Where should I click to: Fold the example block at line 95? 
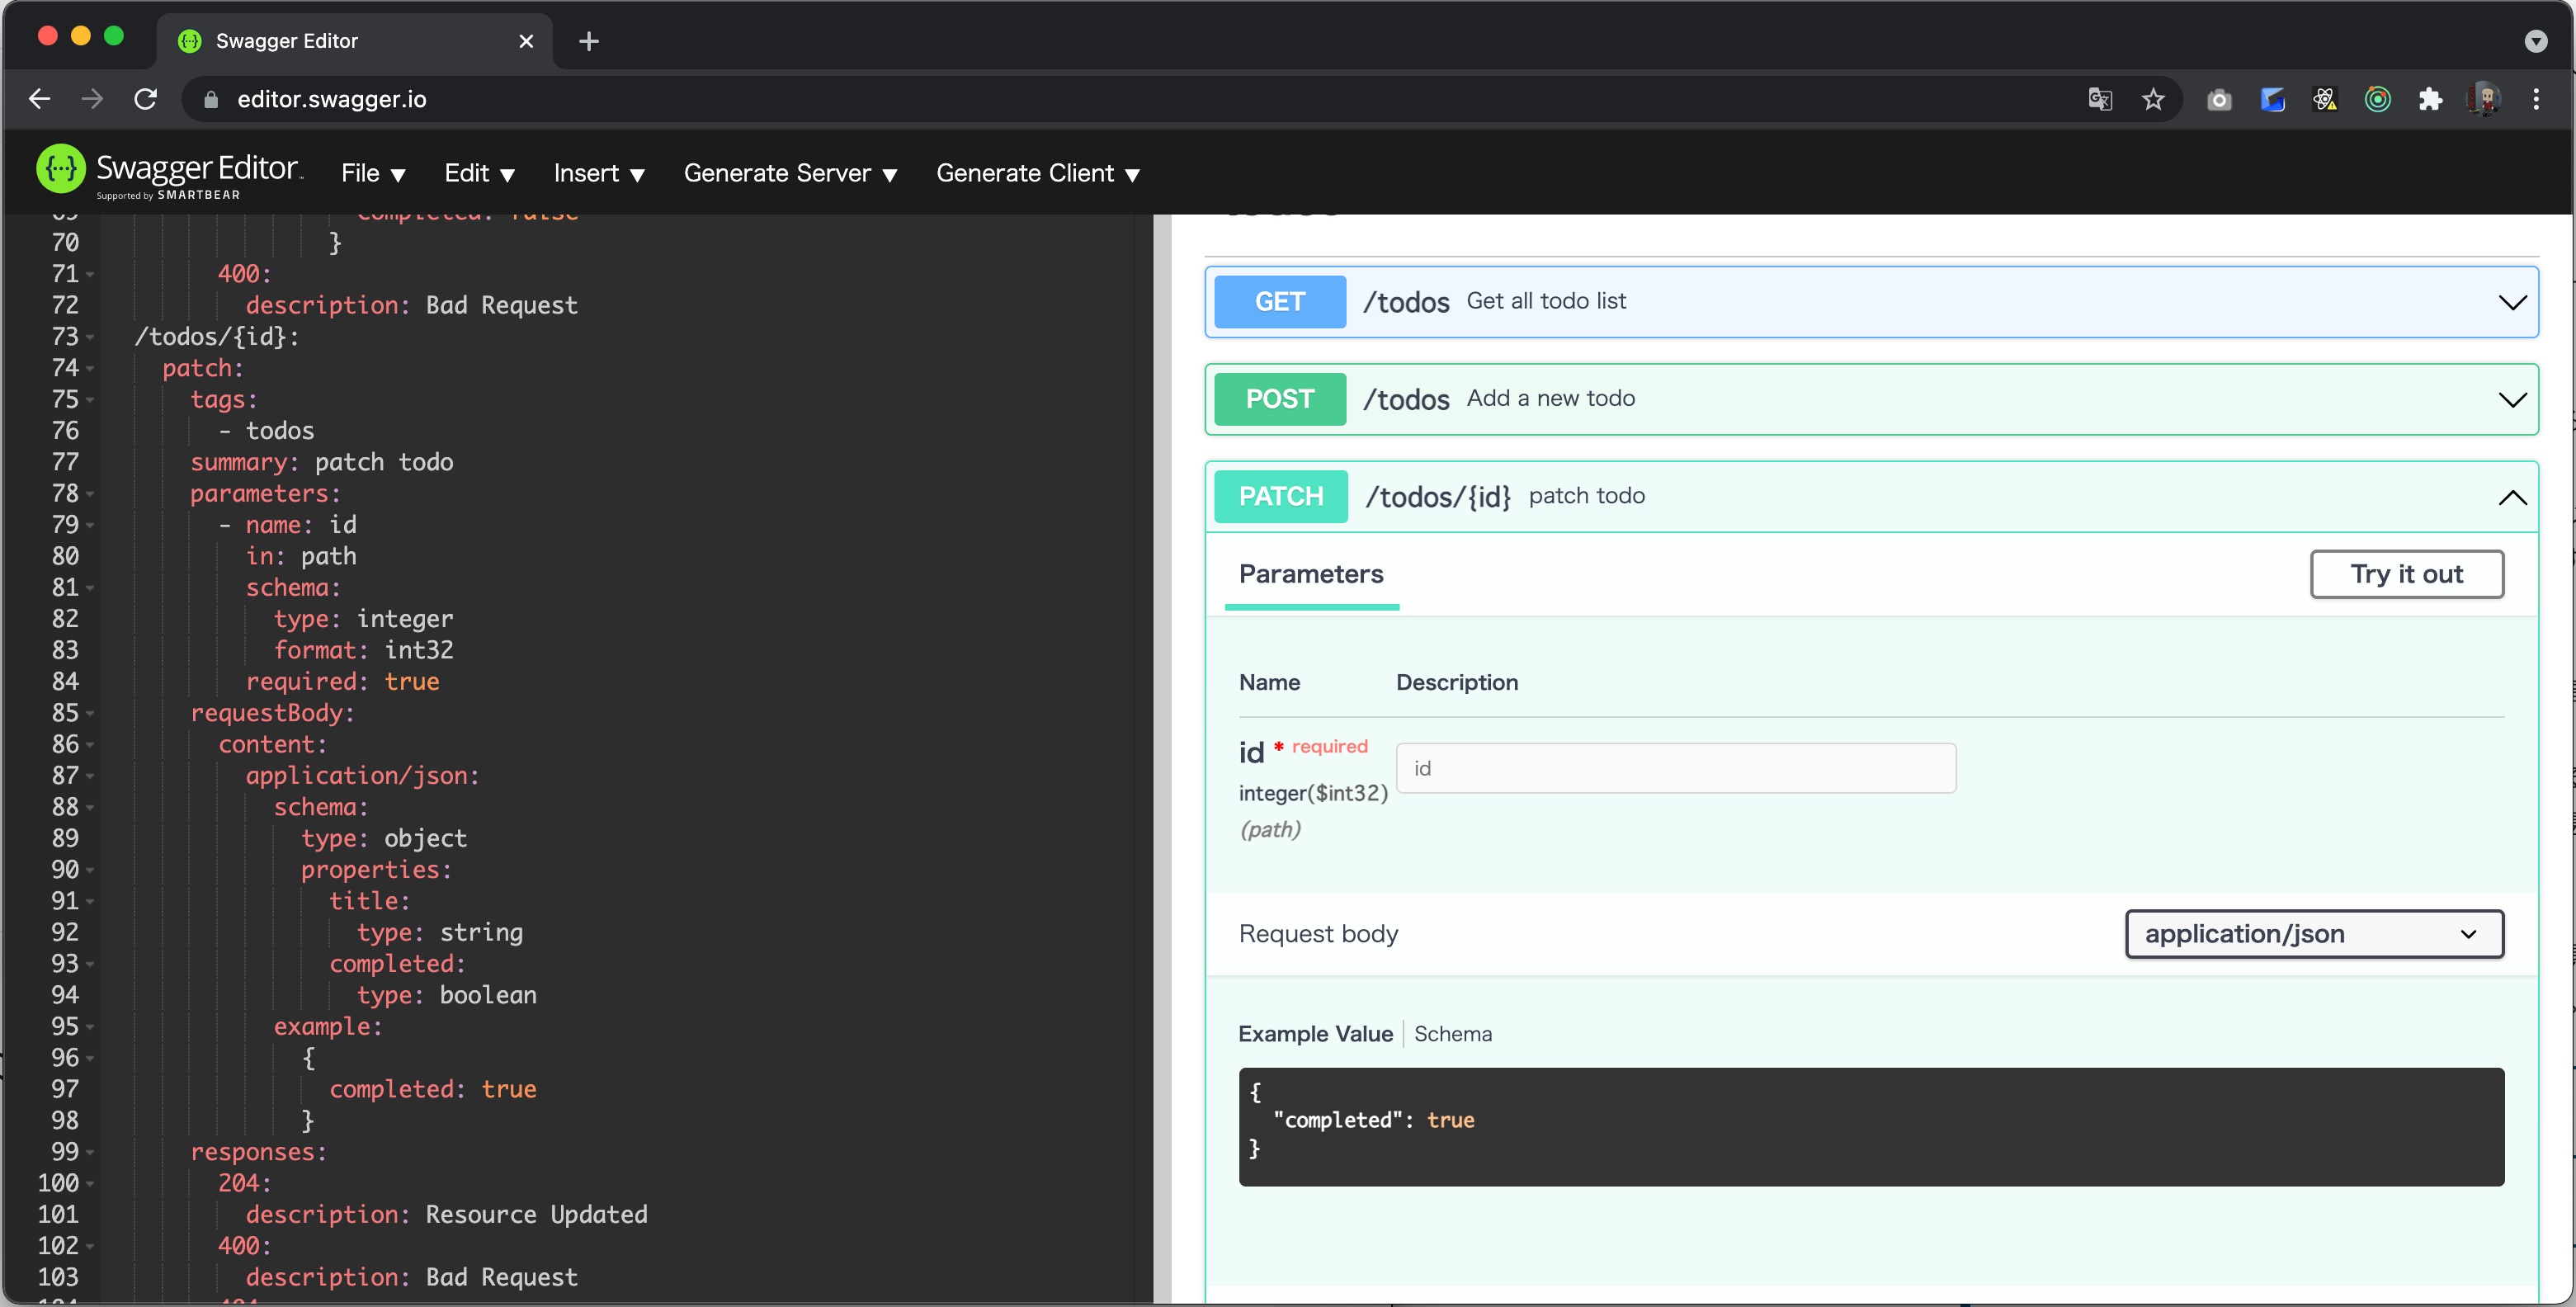pos(90,1027)
